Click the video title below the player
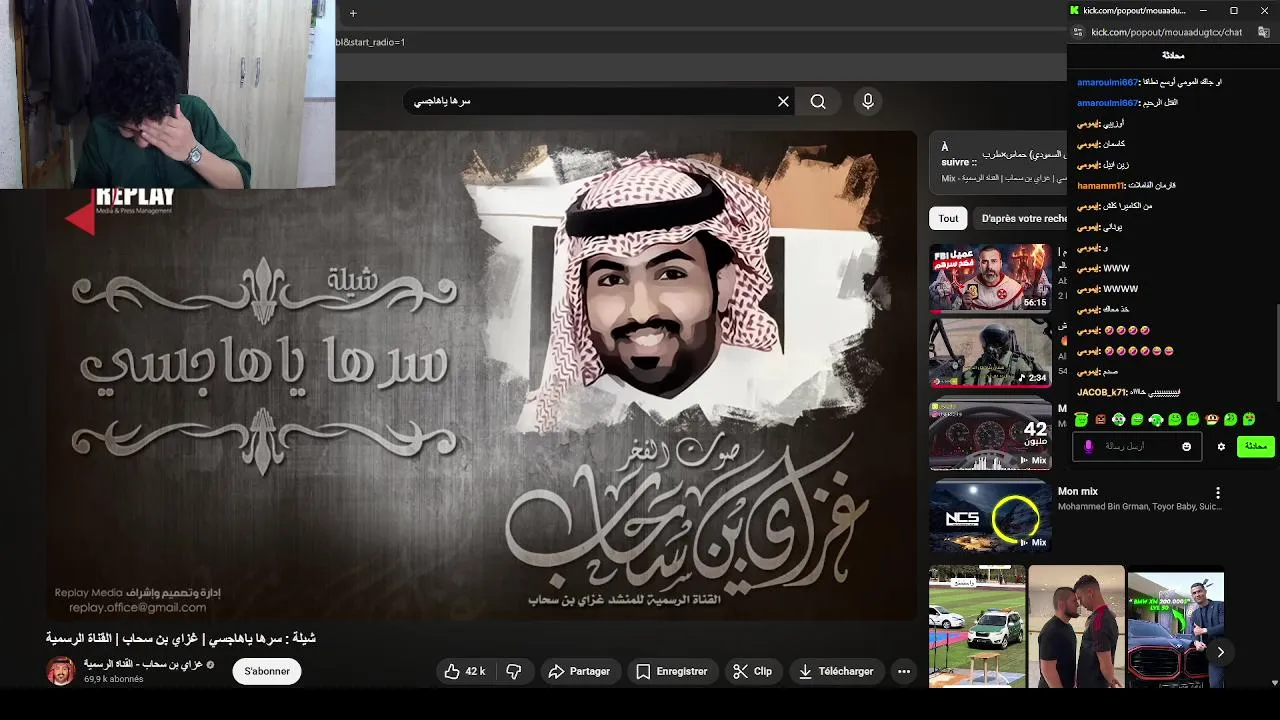The image size is (1280, 720). tap(181, 638)
